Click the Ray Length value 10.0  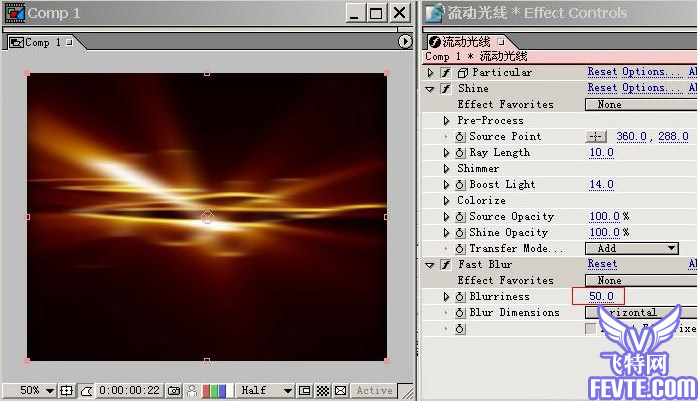[x=601, y=153]
